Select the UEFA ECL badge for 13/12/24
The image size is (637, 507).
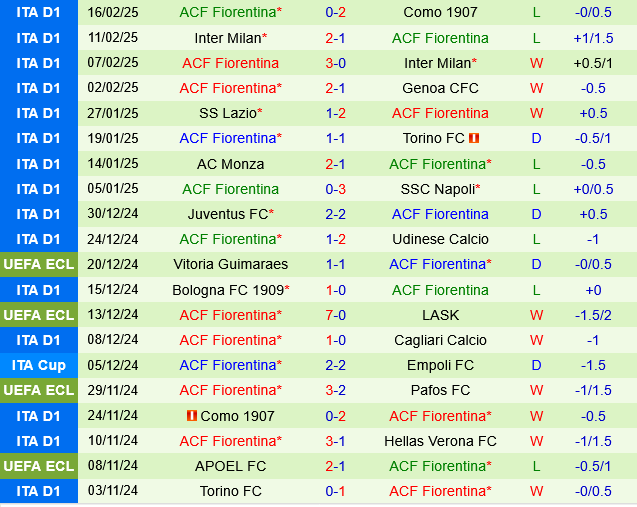click(x=39, y=315)
